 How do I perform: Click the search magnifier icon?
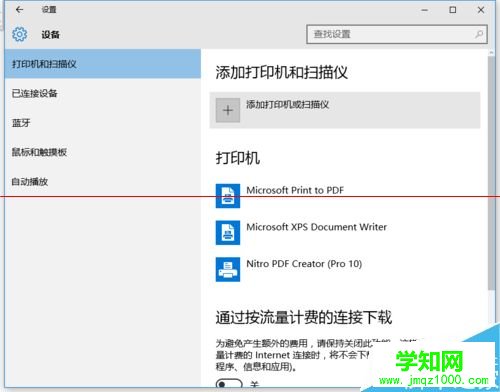(x=479, y=34)
